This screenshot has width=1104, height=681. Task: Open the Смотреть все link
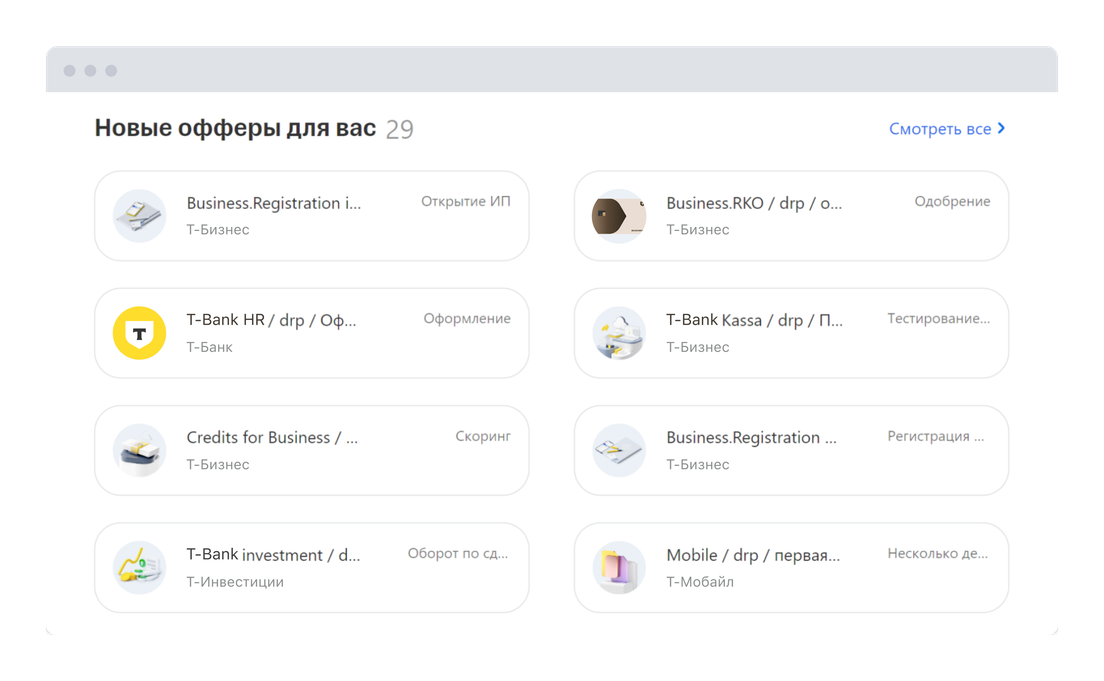point(947,129)
